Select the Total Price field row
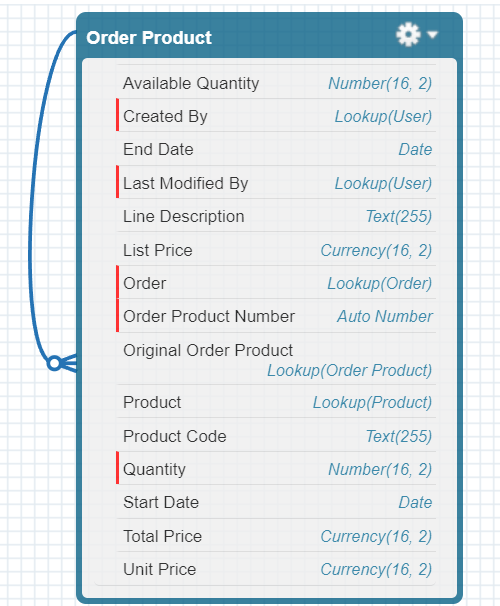The width and height of the screenshot is (500, 606). [276, 535]
